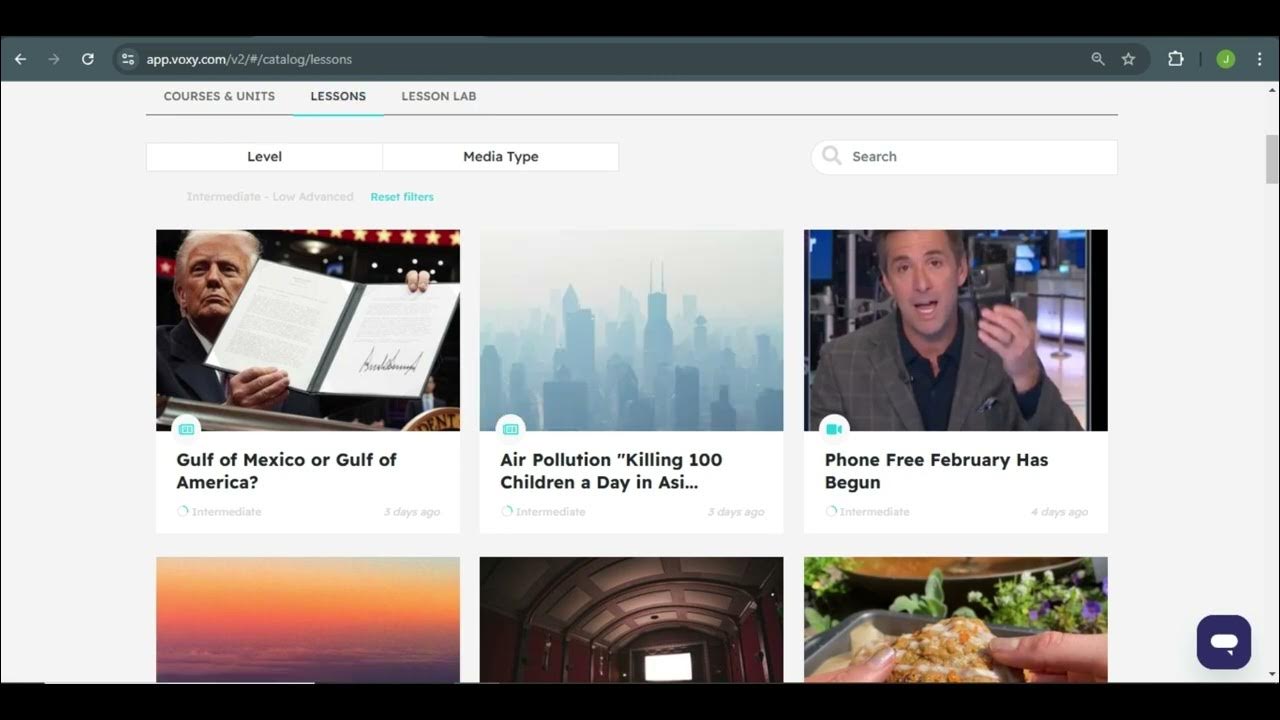
Task: Open the sunset sky lesson thumbnail
Action: [x=308, y=620]
